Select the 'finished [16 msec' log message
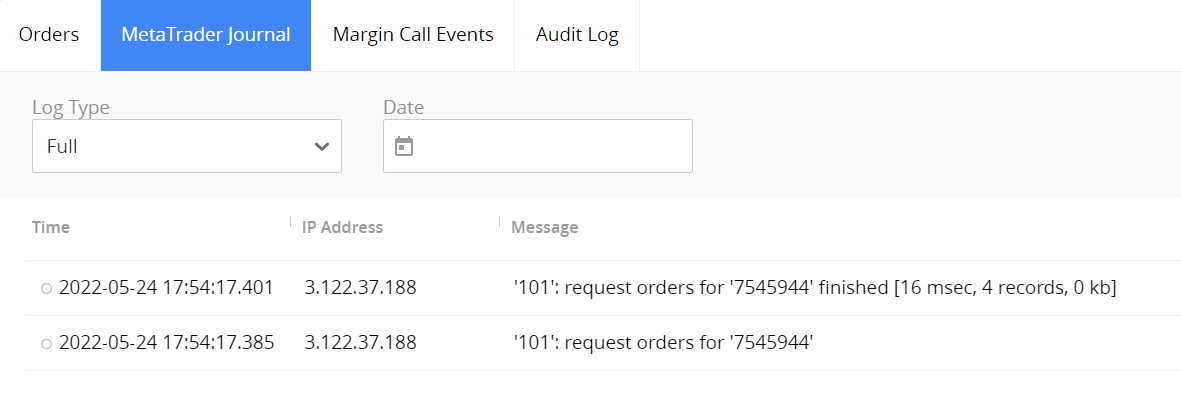The width and height of the screenshot is (1181, 413). pyautogui.click(x=813, y=288)
